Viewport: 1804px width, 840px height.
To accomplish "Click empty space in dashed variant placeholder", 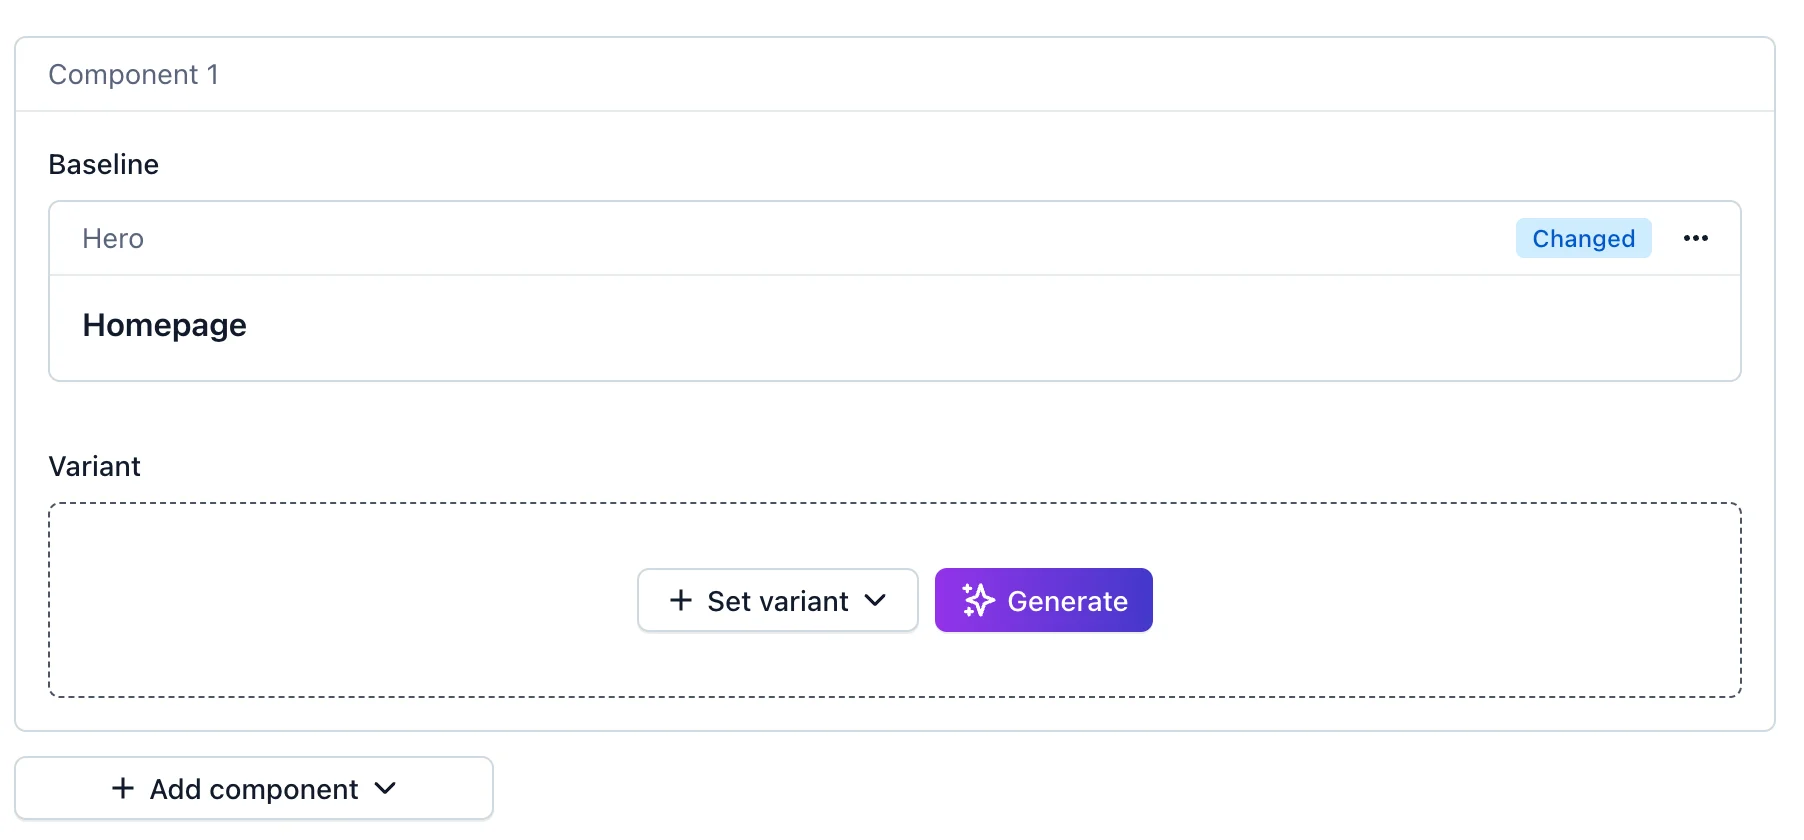I will pyautogui.click(x=340, y=600).
